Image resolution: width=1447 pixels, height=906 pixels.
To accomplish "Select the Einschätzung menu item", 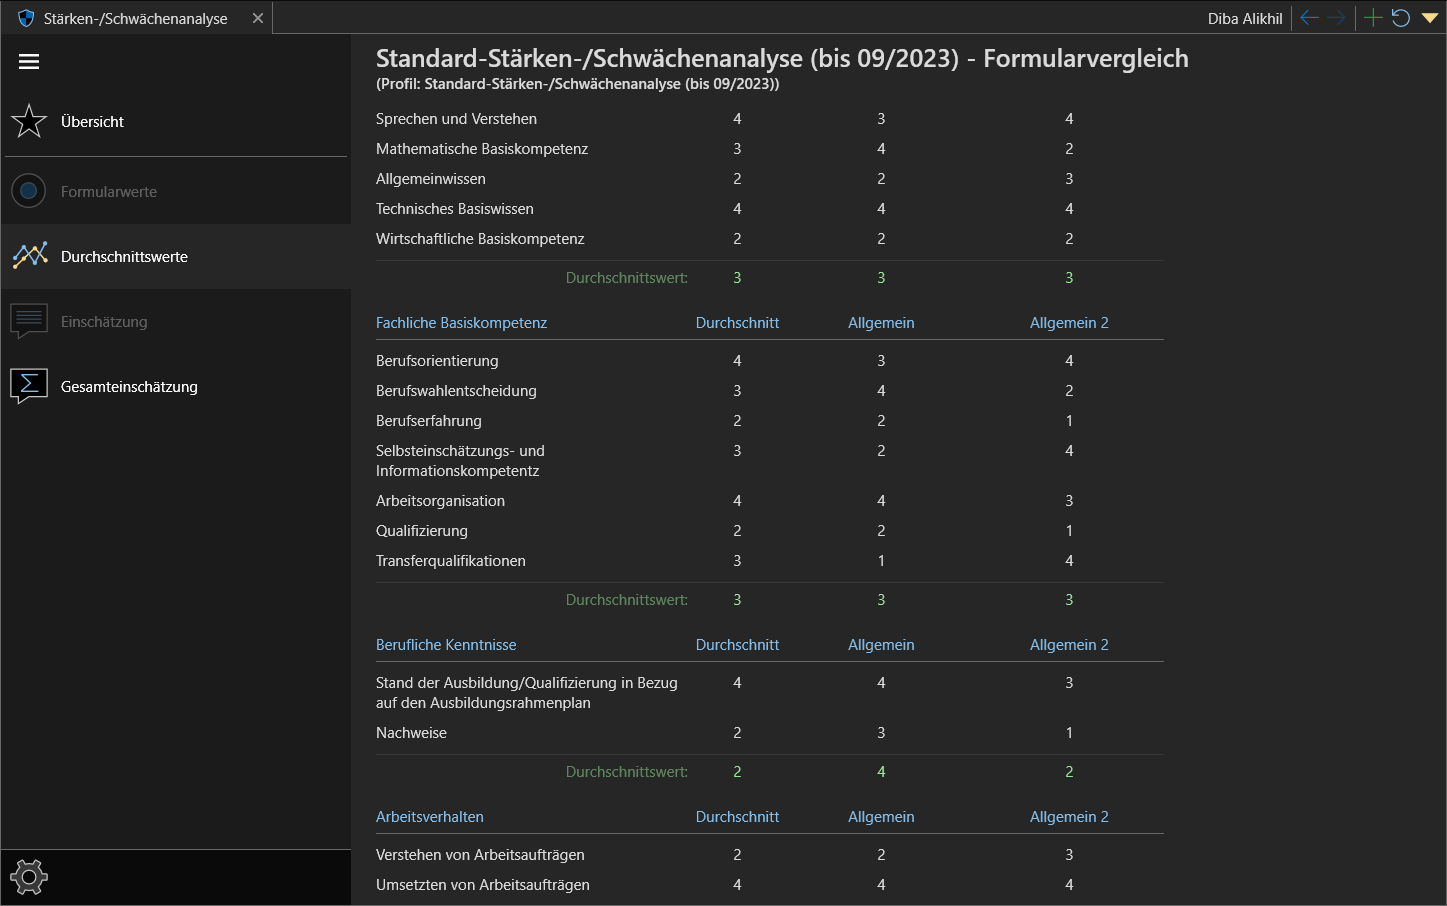I will [104, 322].
